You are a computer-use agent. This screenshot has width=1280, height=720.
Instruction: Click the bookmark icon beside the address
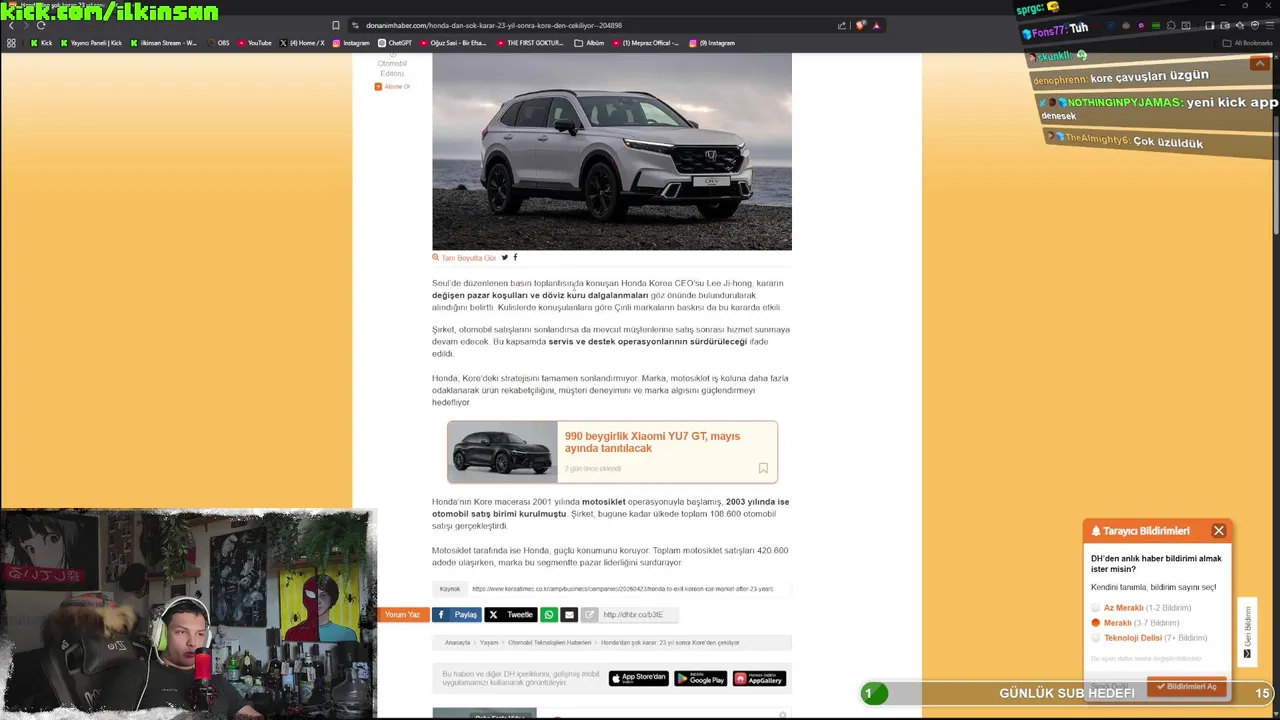336,25
